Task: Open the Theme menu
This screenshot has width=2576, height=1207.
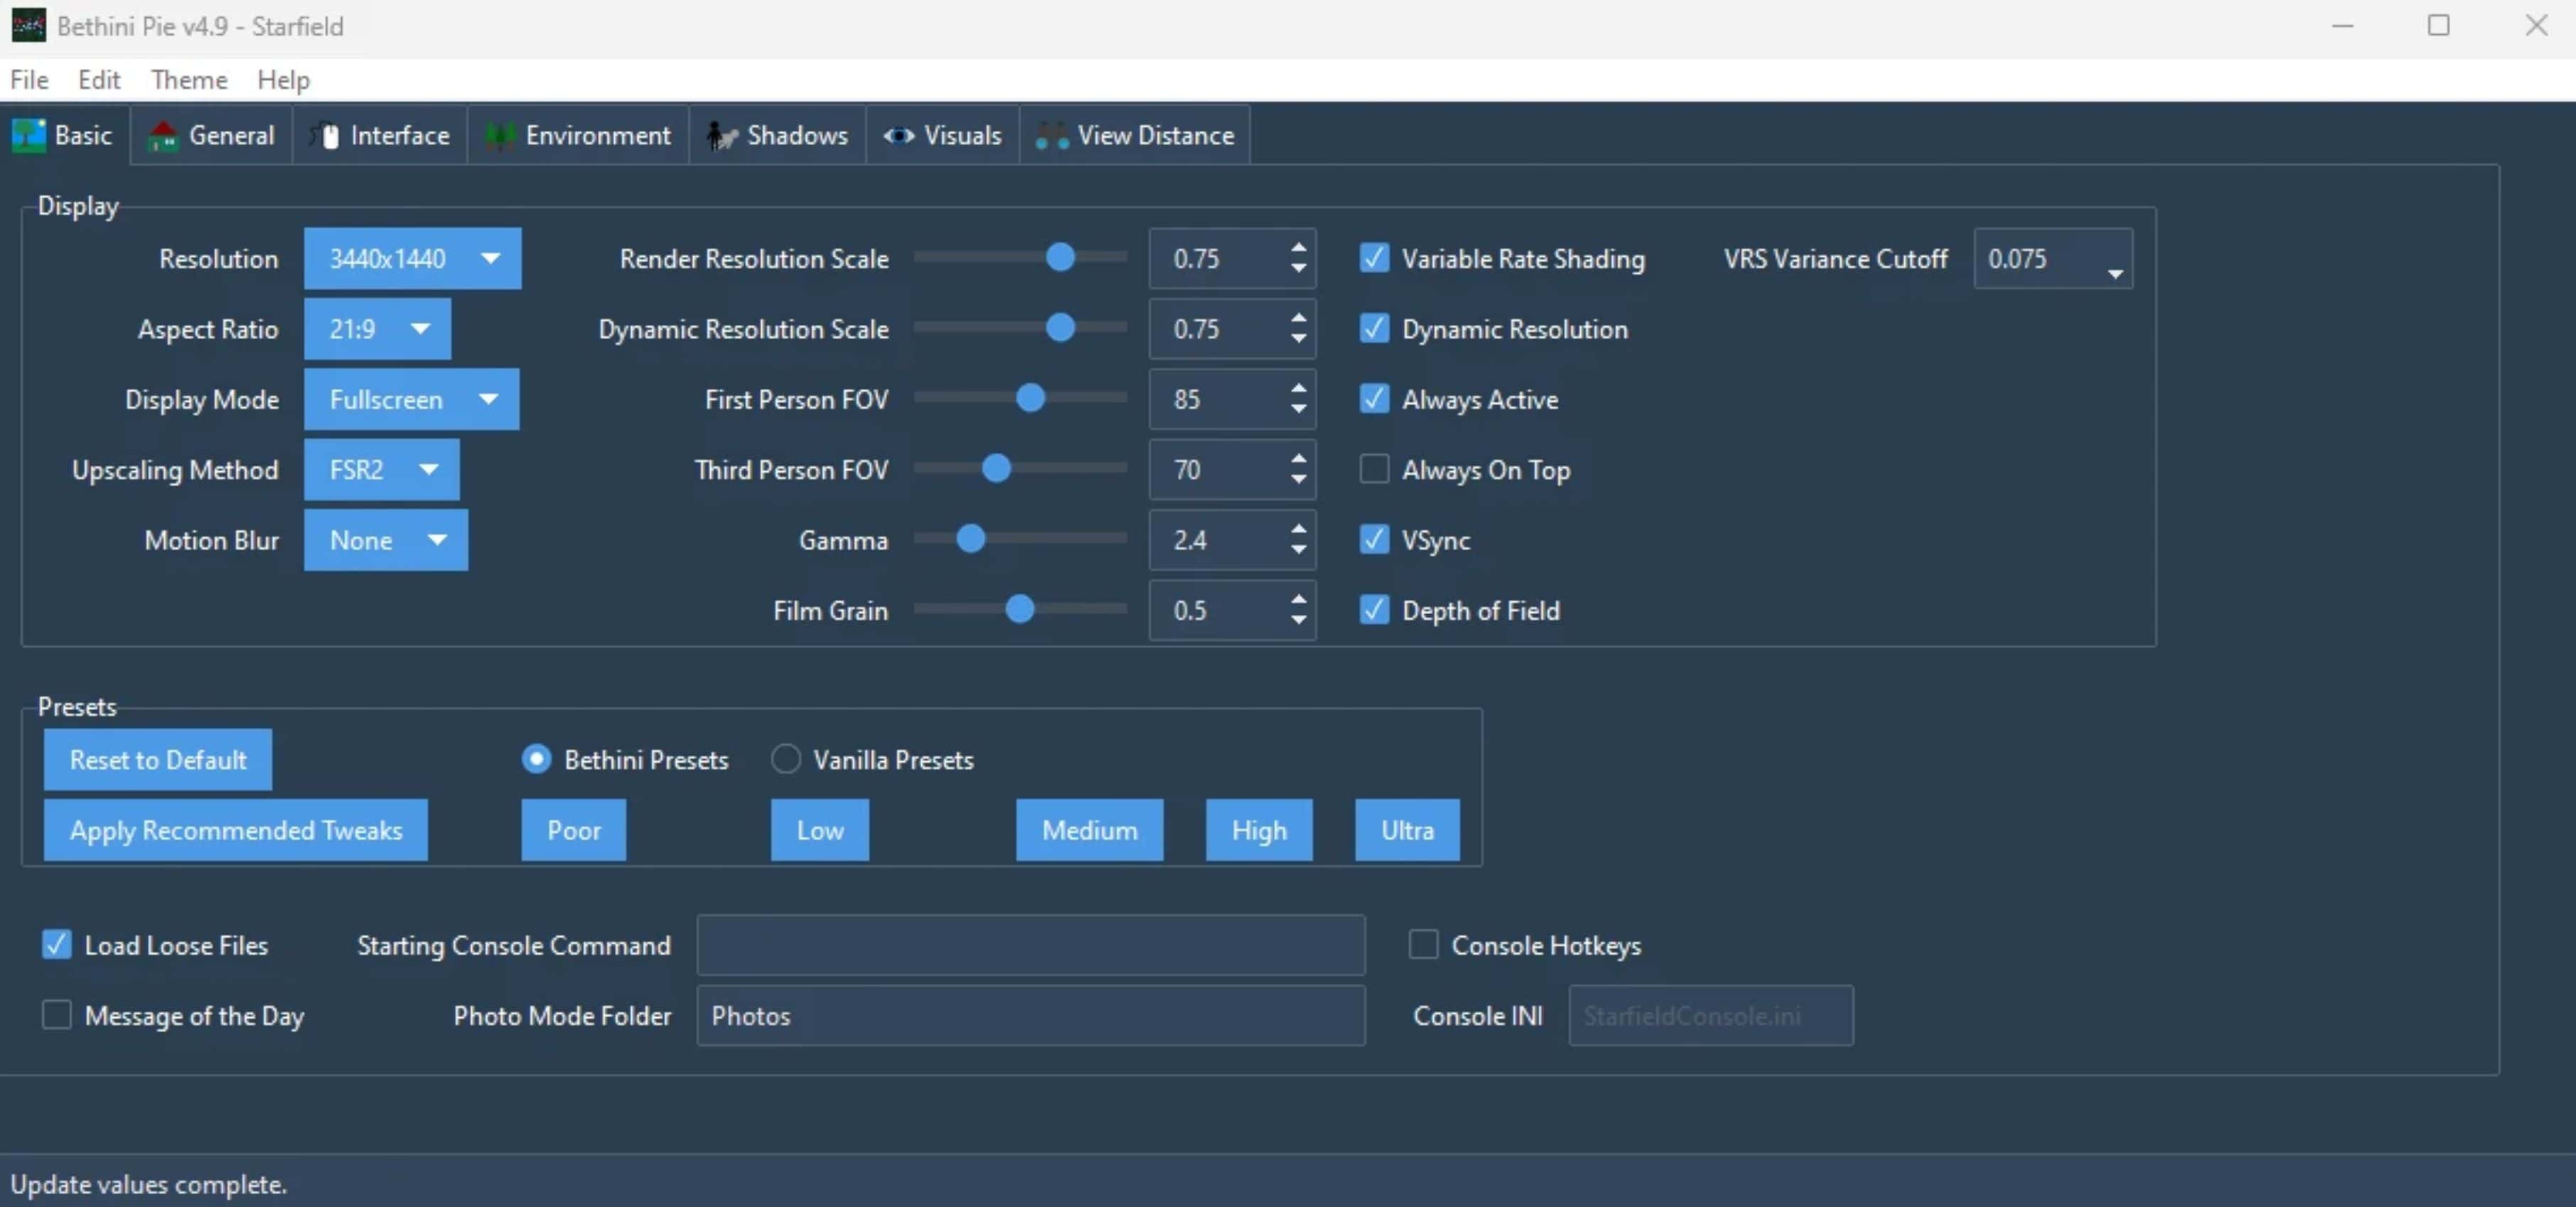Action: click(189, 80)
